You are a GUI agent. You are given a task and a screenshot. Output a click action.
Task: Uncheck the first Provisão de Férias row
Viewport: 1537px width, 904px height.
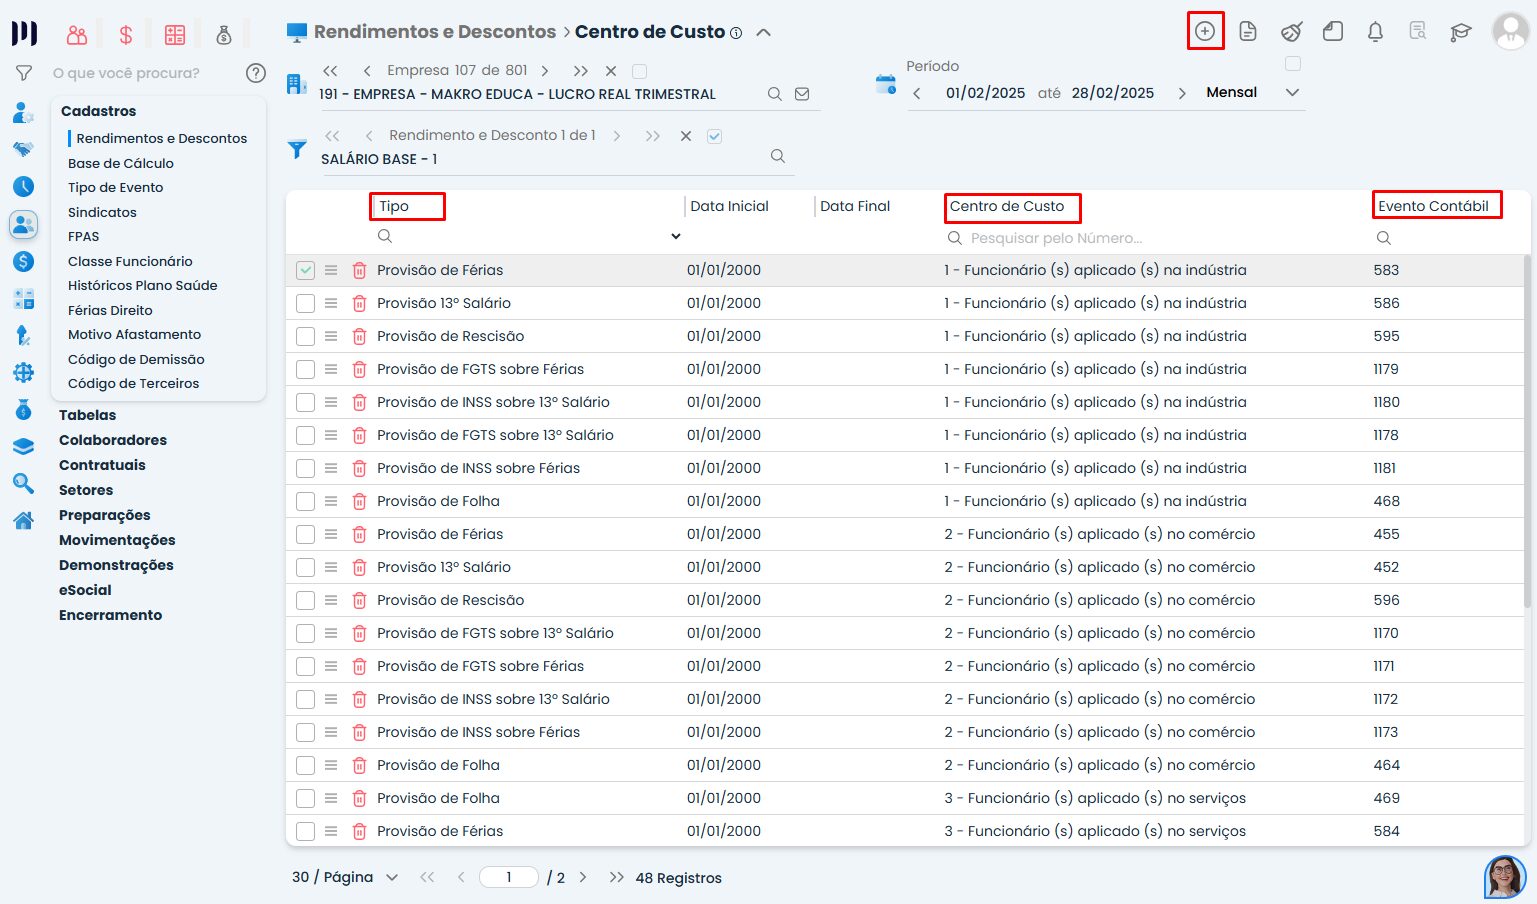[306, 270]
